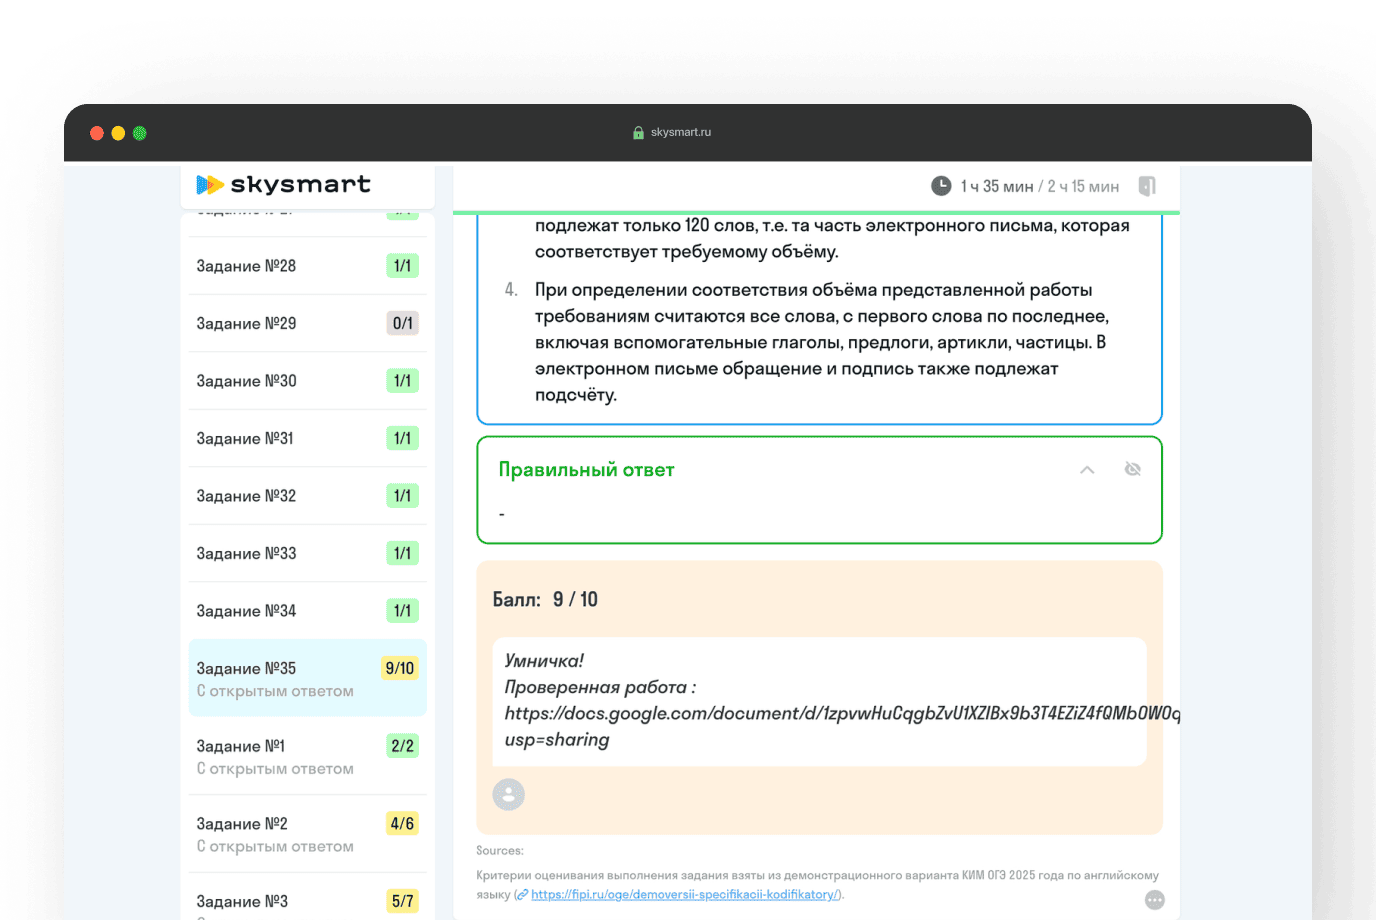Image resolution: width=1376 pixels, height=920 pixels.
Task: Click the "Балл: 9 / 10" score line
Action: pyautogui.click(x=545, y=599)
